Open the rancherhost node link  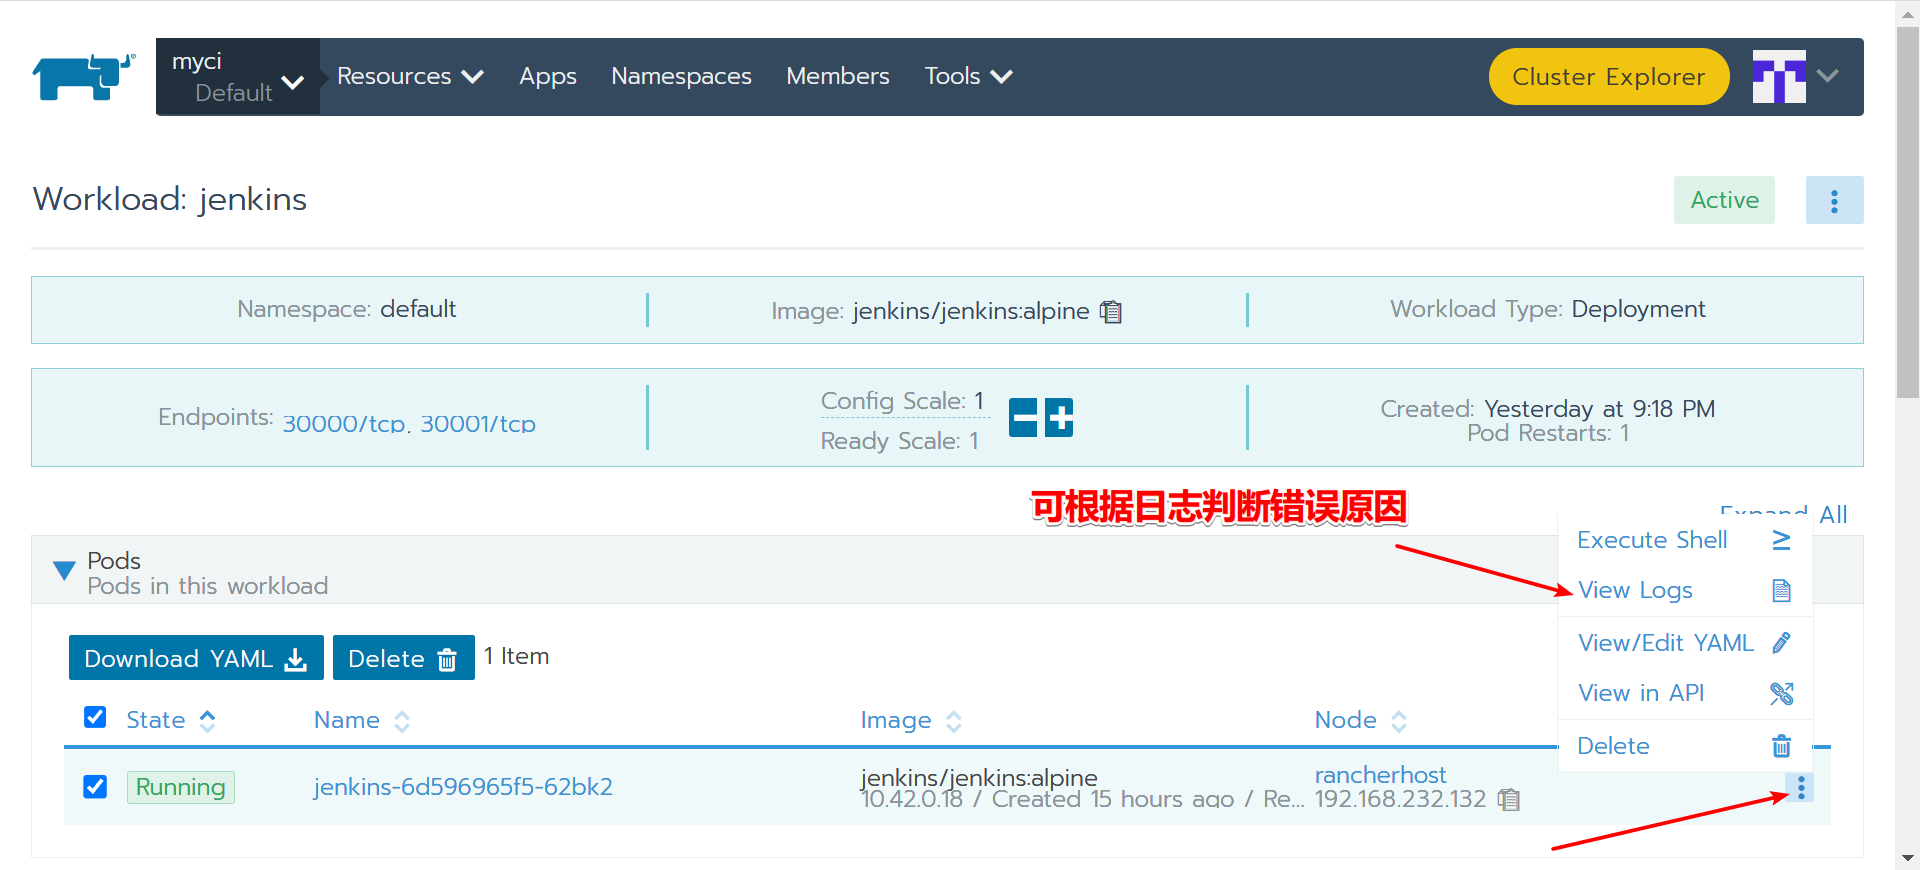point(1380,775)
